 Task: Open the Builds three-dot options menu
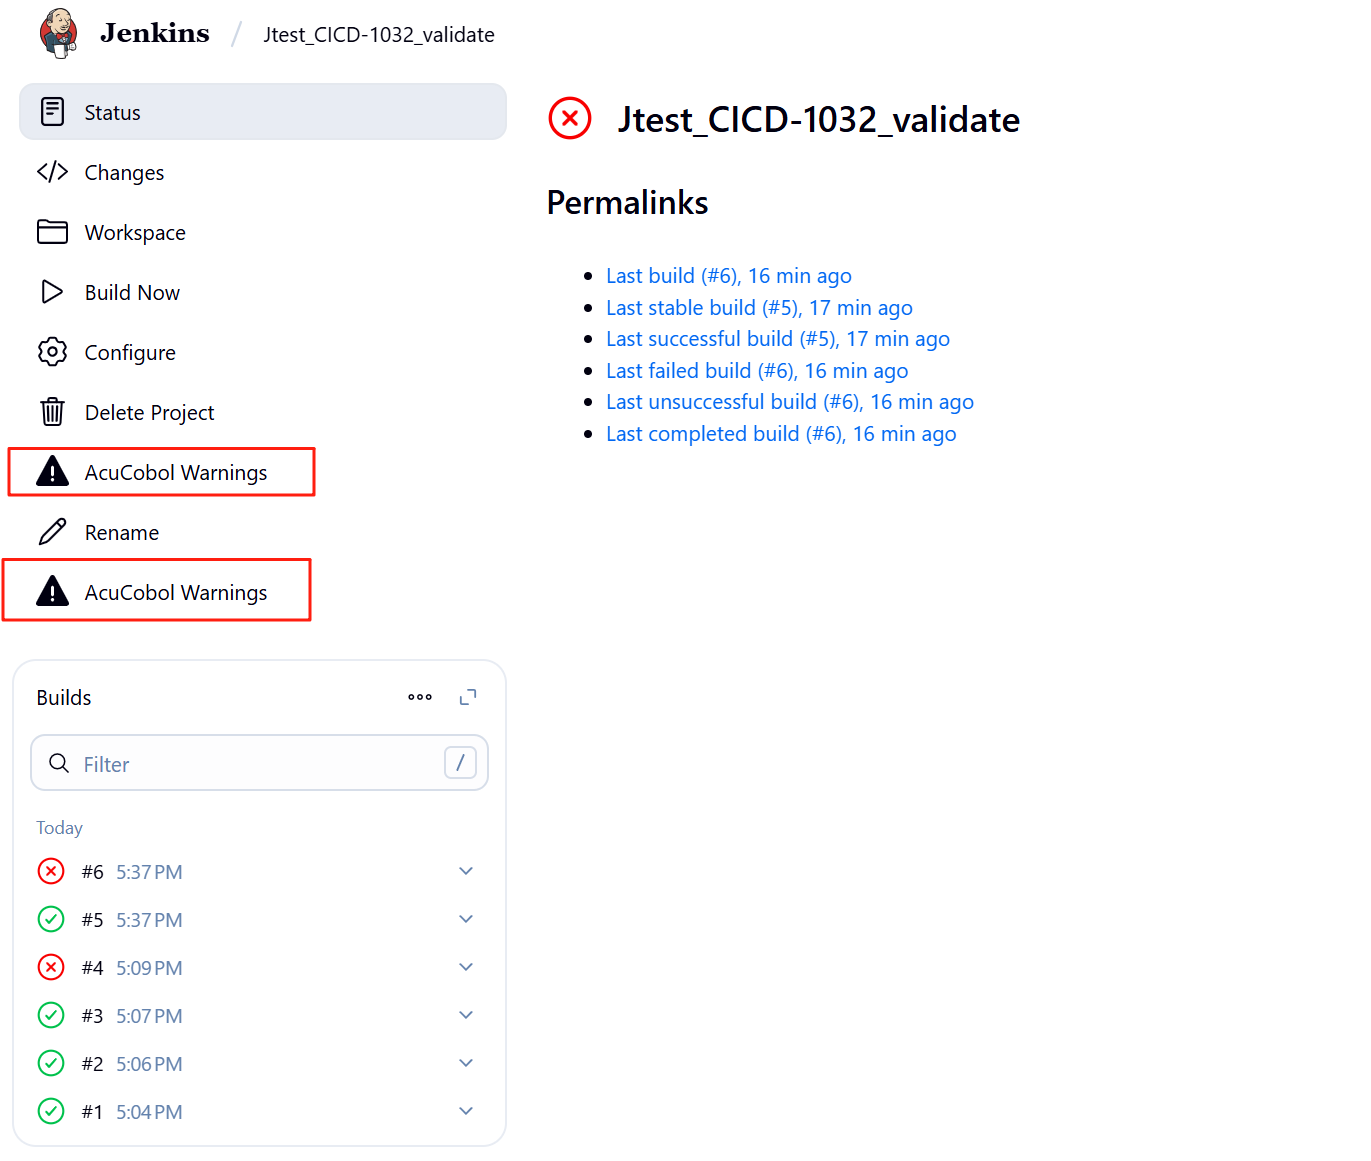click(420, 697)
